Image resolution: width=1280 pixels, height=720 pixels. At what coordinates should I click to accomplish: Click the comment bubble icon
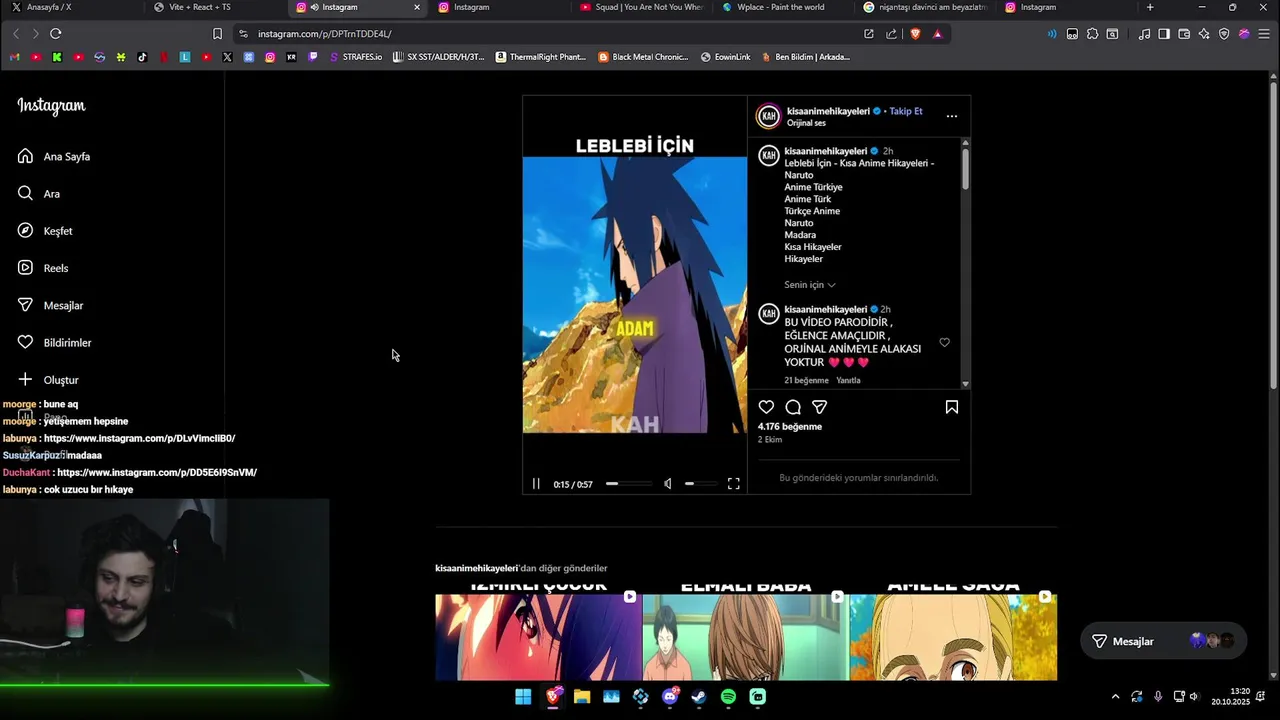(793, 407)
